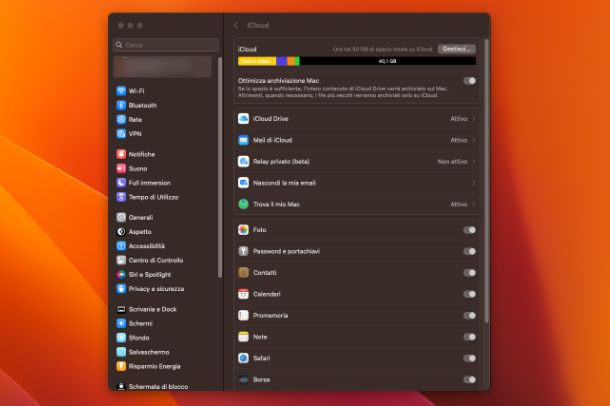The height and width of the screenshot is (406, 610).
Task: Click the purple storage bar segment
Action: 282,61
